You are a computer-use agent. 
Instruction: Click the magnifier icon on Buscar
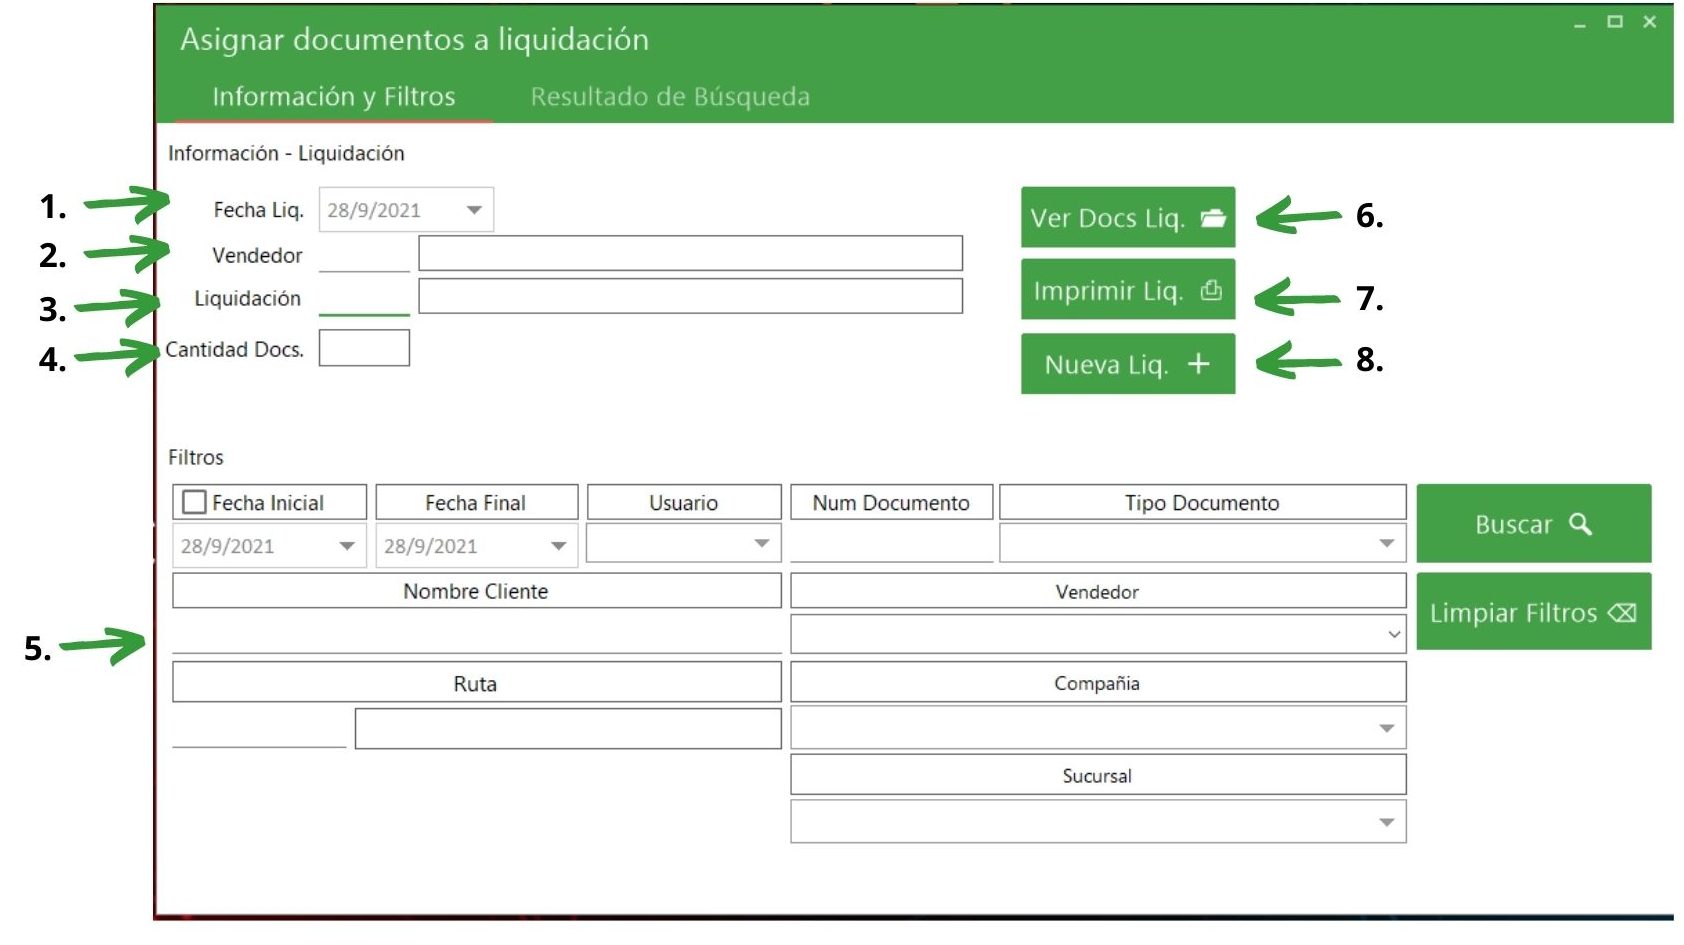(1580, 524)
